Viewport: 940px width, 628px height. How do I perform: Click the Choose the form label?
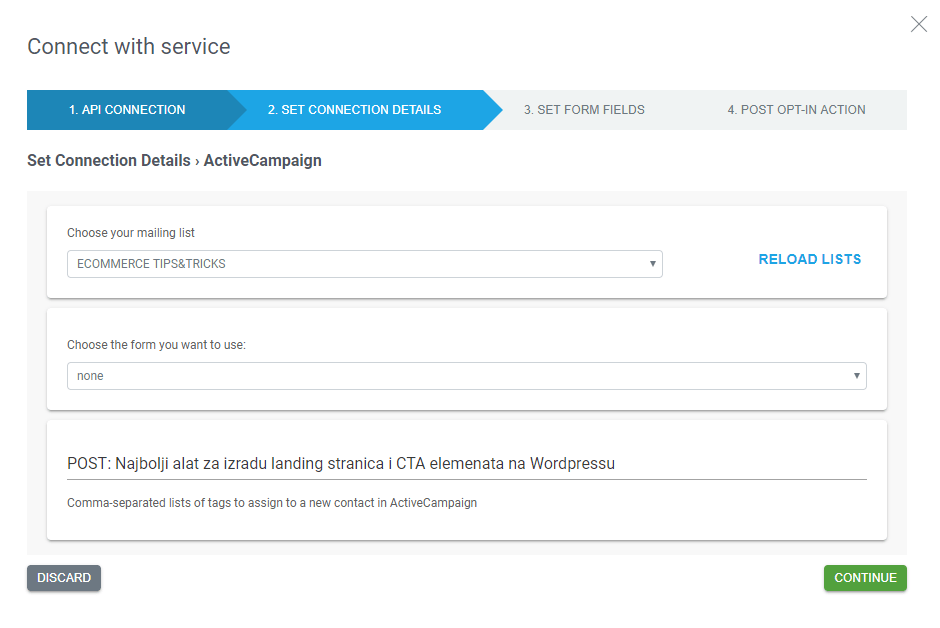coord(156,345)
